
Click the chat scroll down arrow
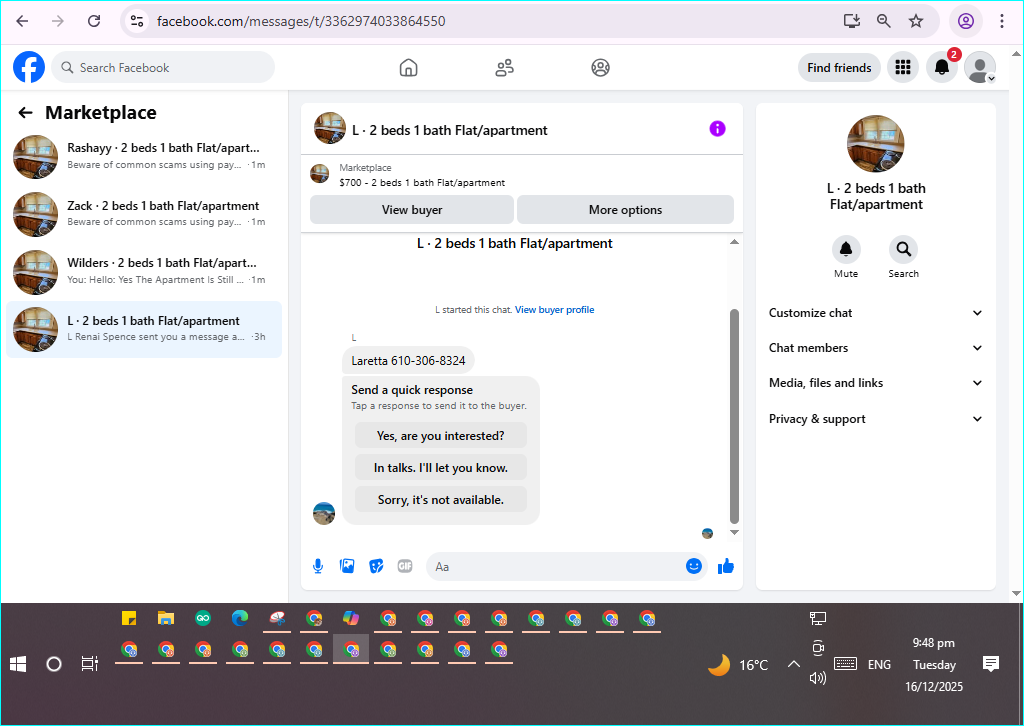coord(734,532)
